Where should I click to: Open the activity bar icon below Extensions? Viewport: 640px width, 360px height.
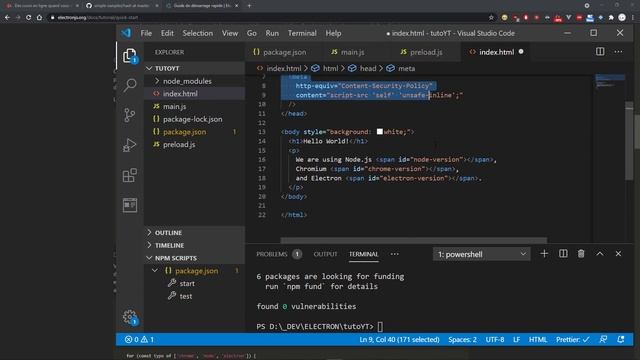(130, 205)
